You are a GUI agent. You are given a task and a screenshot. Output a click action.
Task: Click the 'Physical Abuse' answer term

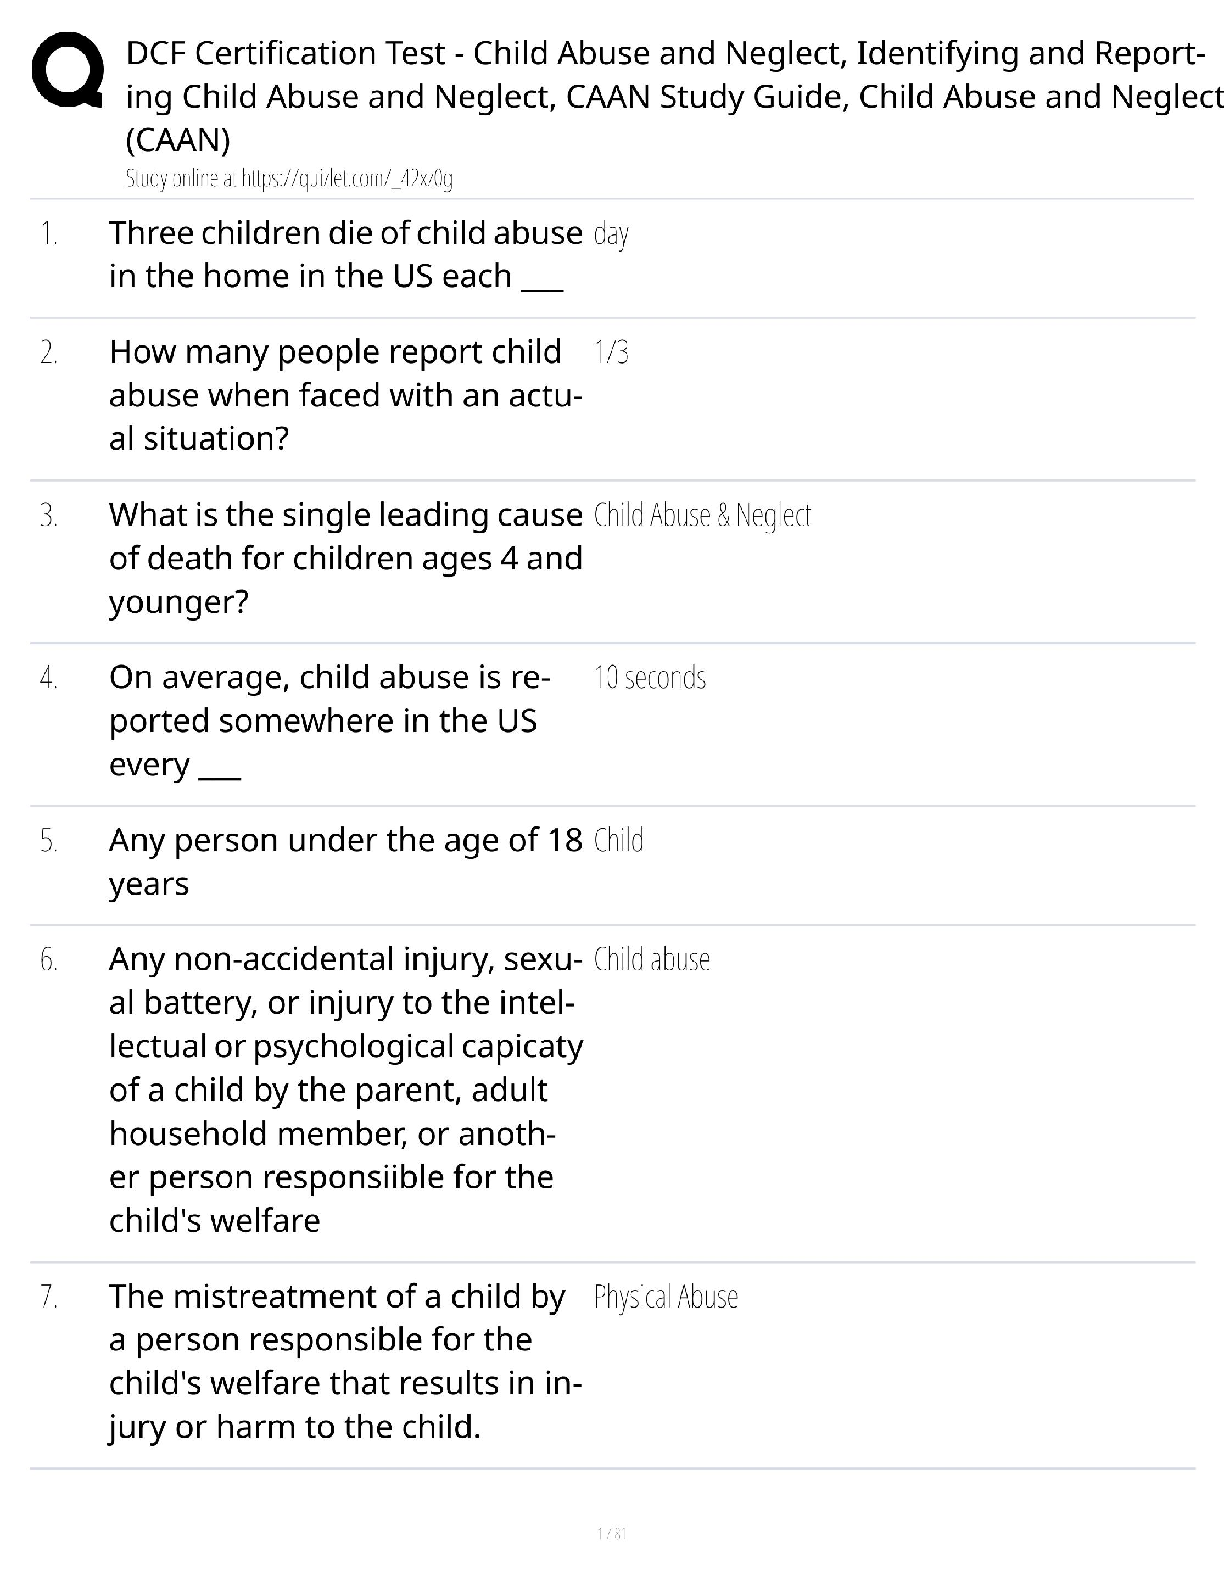coord(666,1297)
